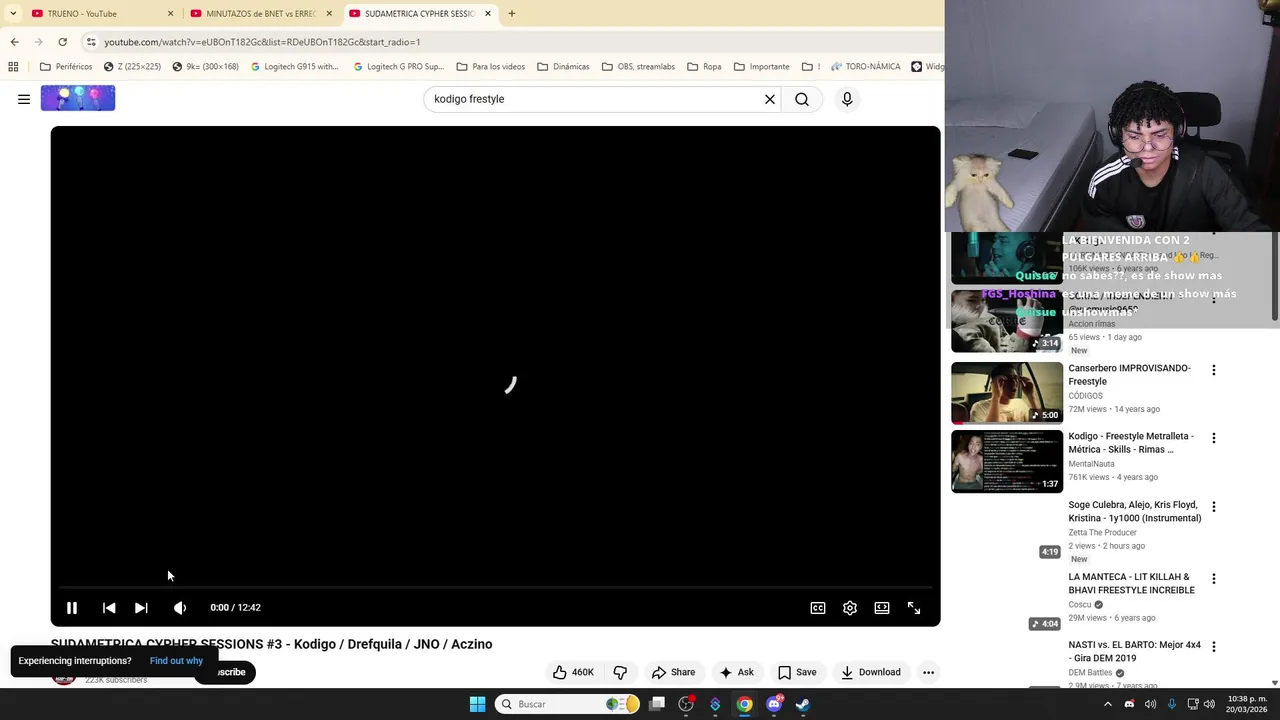Download the video

pos(871,672)
